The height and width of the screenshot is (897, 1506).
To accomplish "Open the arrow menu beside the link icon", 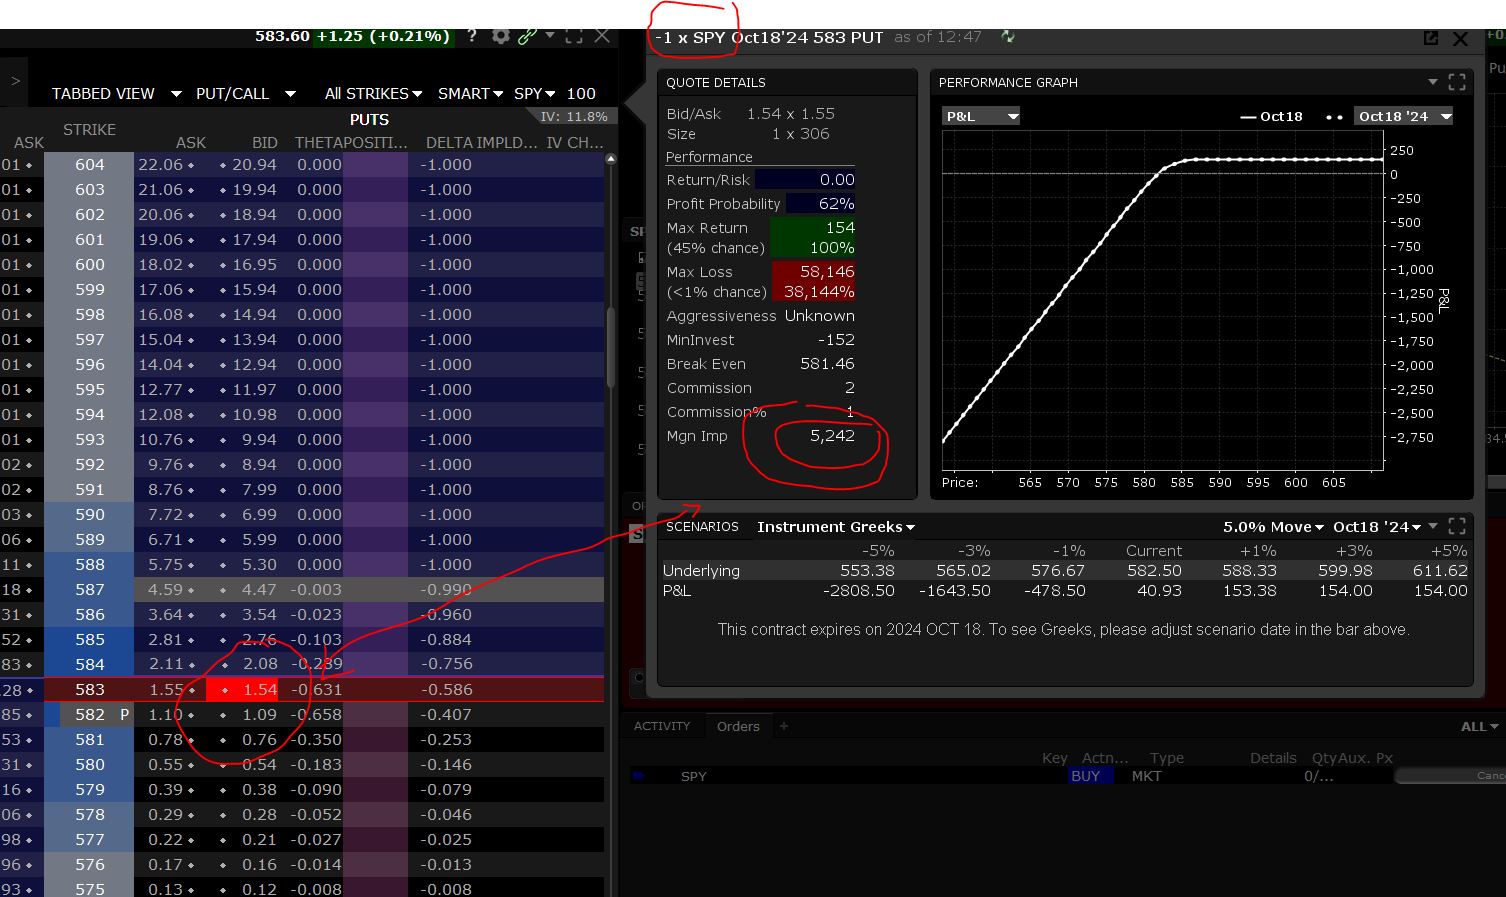I will (550, 35).
